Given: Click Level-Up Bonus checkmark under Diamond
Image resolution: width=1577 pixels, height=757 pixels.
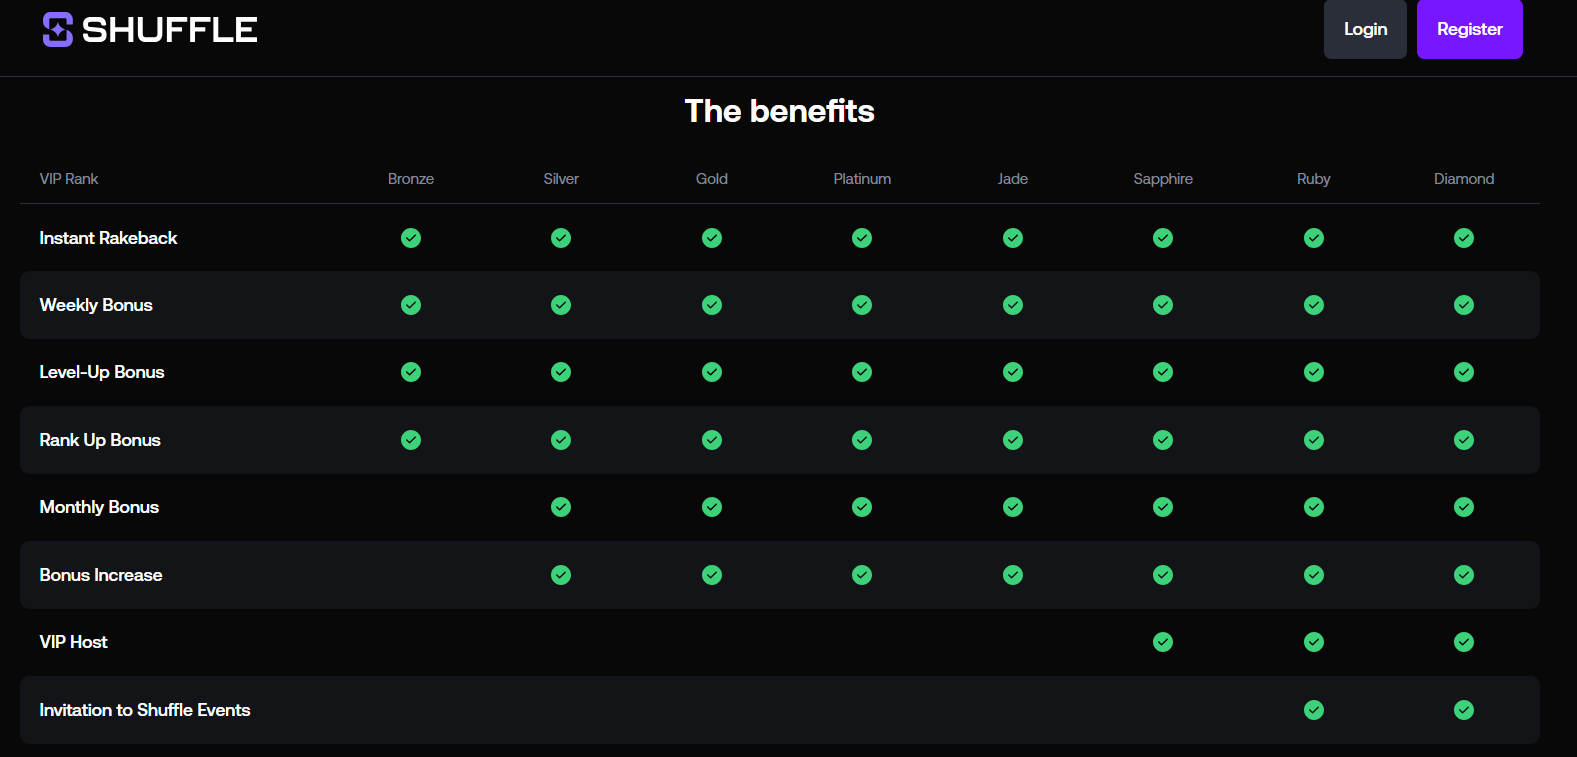Looking at the screenshot, I should (1464, 372).
